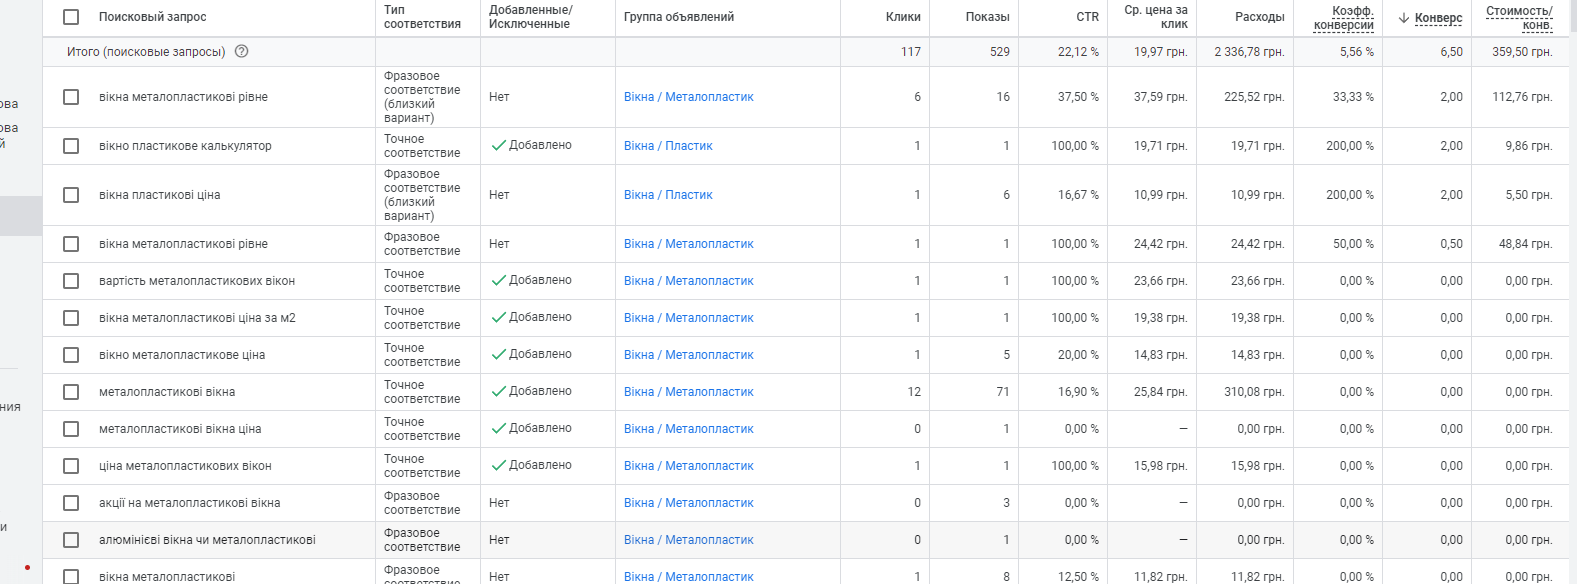
Task: Tick the select-all checkbox in table header
Action: click(x=71, y=17)
